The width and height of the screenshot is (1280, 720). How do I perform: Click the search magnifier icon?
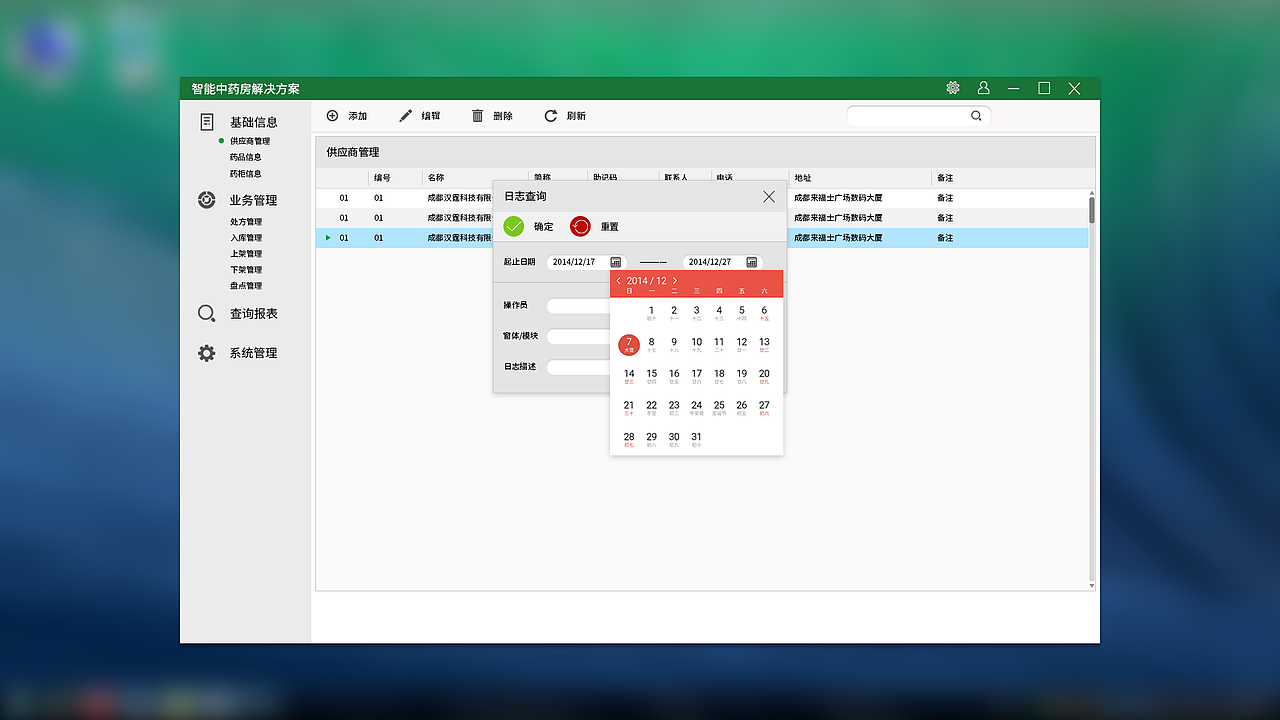coord(976,116)
